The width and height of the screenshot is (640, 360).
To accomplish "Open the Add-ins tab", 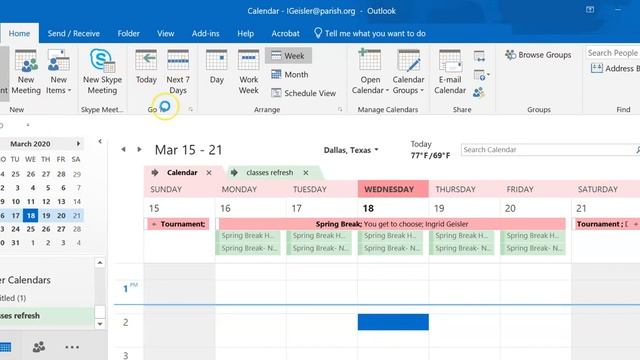I will tap(205, 33).
